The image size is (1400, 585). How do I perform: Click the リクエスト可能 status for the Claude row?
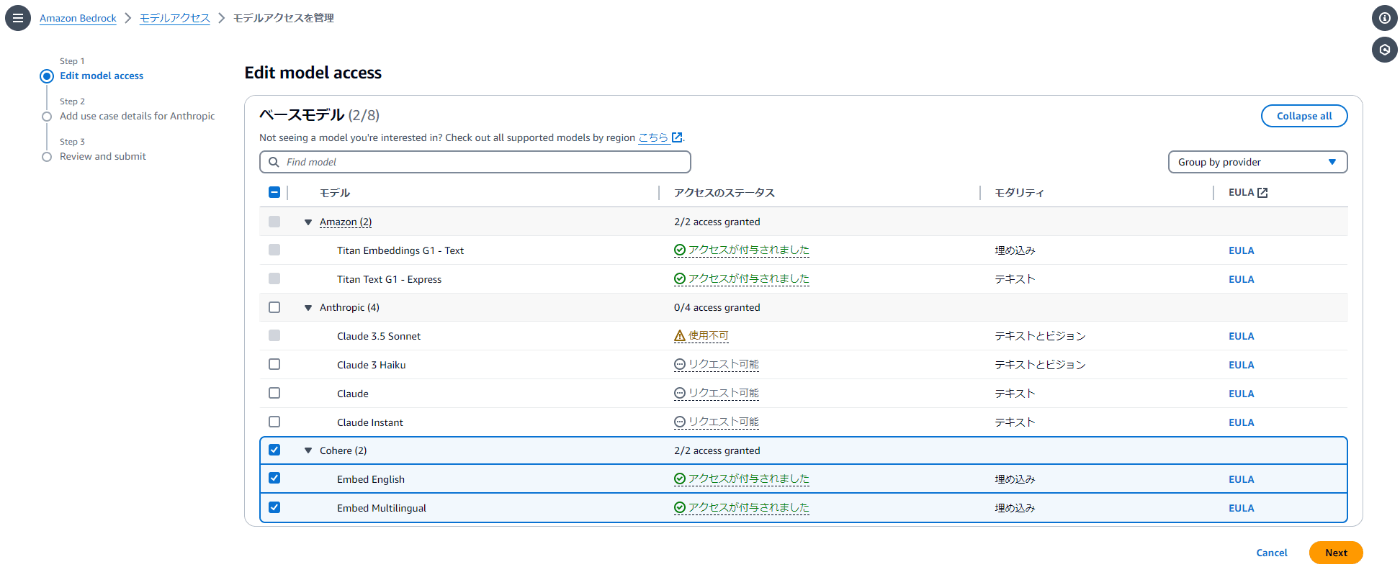point(723,393)
